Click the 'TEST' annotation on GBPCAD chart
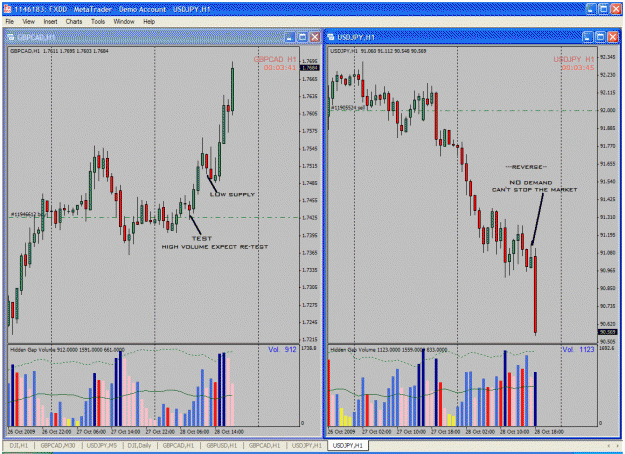This screenshot has width=625, height=454. tap(202, 238)
